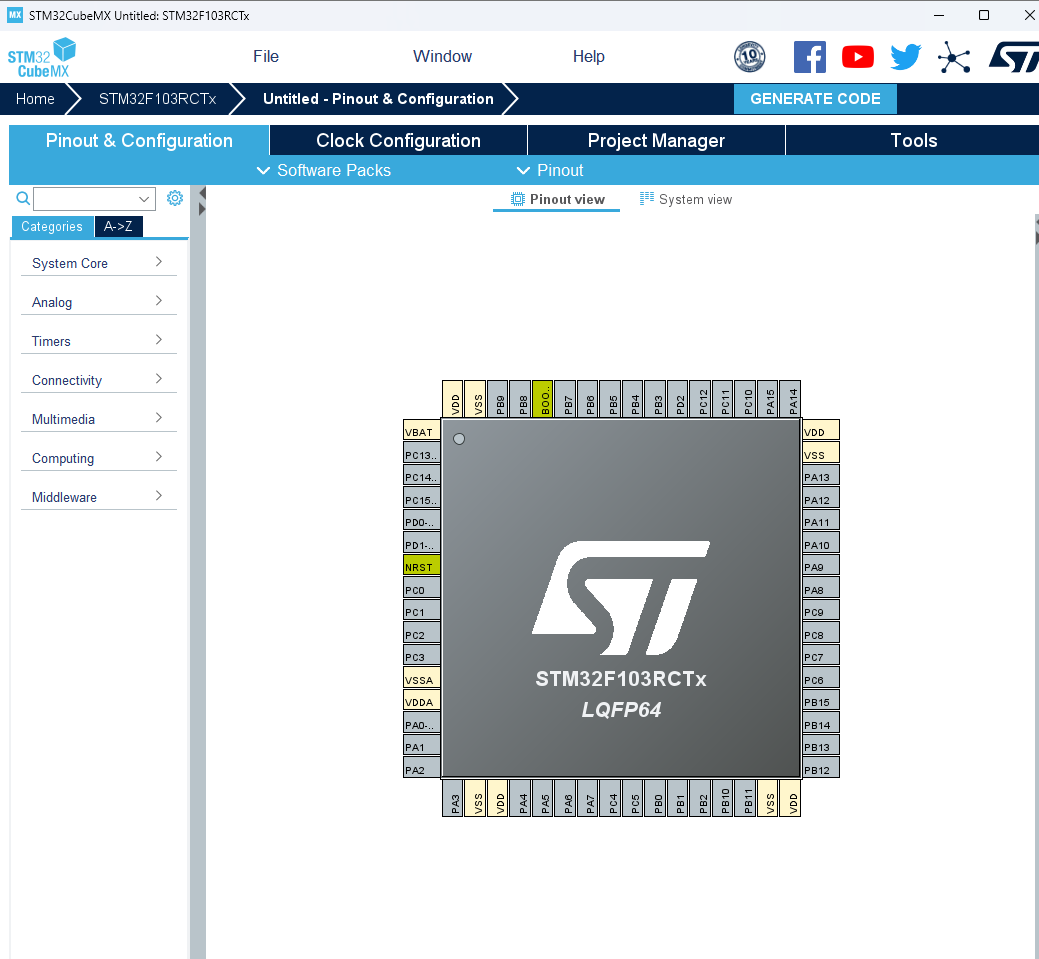
Task: Collapse the left panel with arrow handle
Action: click(x=202, y=193)
